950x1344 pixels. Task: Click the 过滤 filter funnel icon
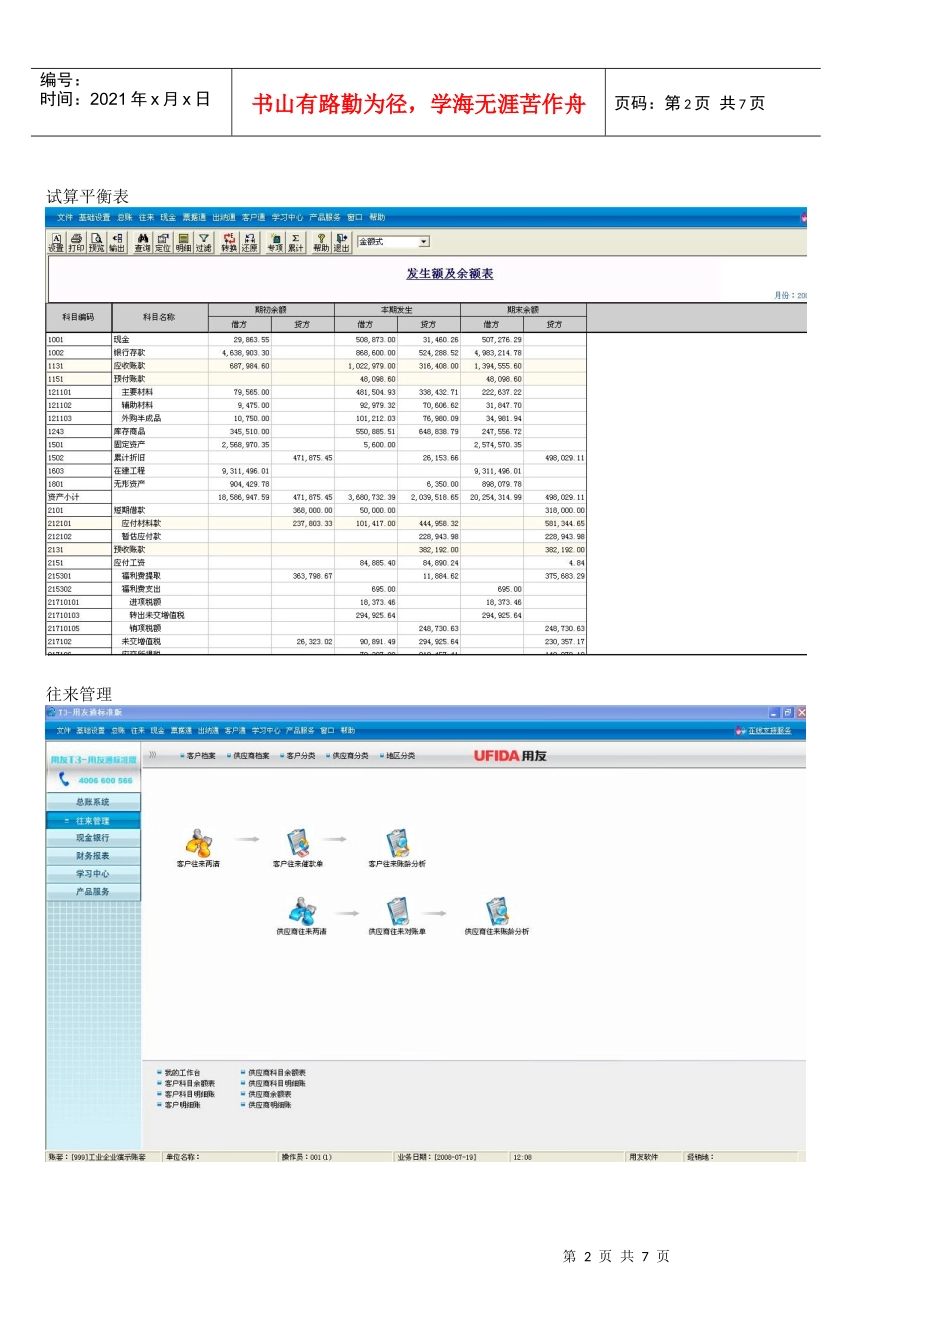pyautogui.click(x=204, y=243)
